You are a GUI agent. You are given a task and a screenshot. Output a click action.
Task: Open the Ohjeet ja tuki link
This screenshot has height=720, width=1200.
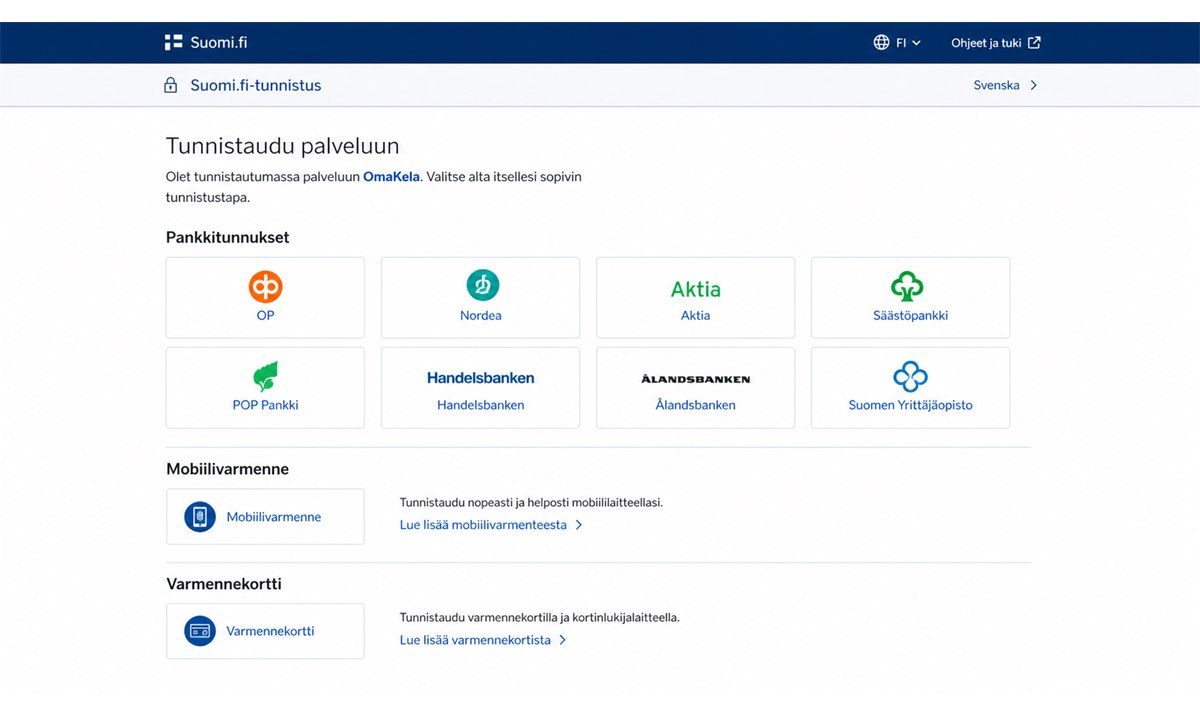click(x=986, y=43)
